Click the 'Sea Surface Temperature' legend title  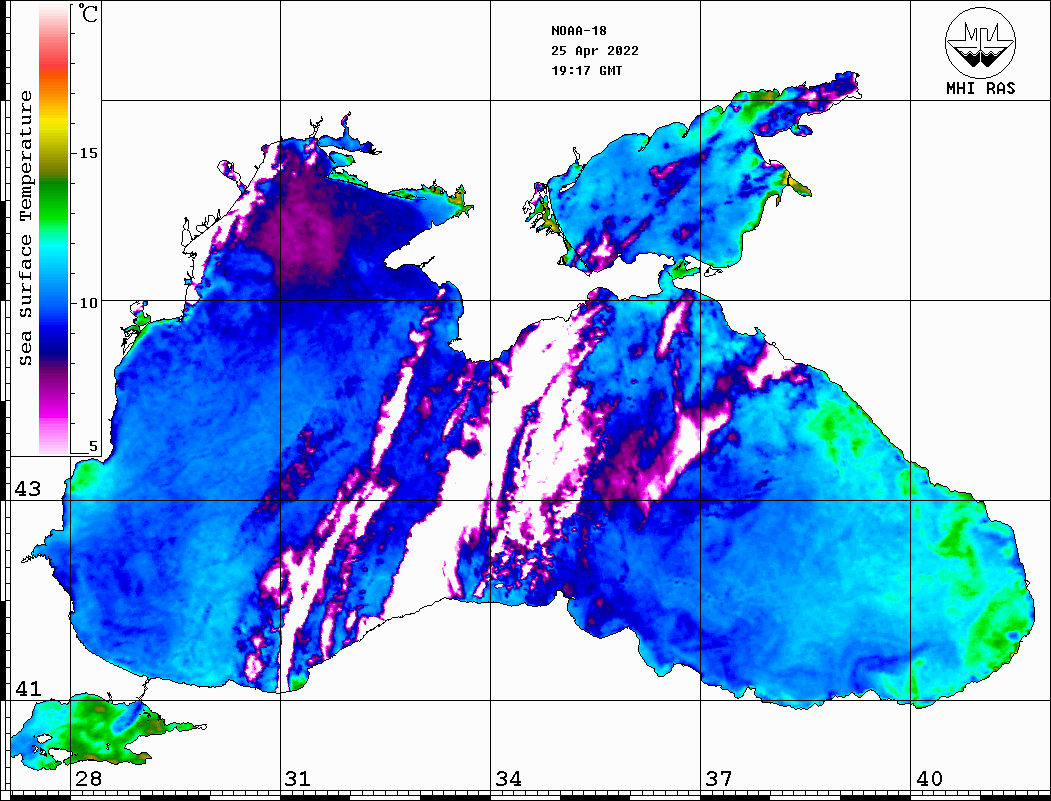click(x=25, y=228)
